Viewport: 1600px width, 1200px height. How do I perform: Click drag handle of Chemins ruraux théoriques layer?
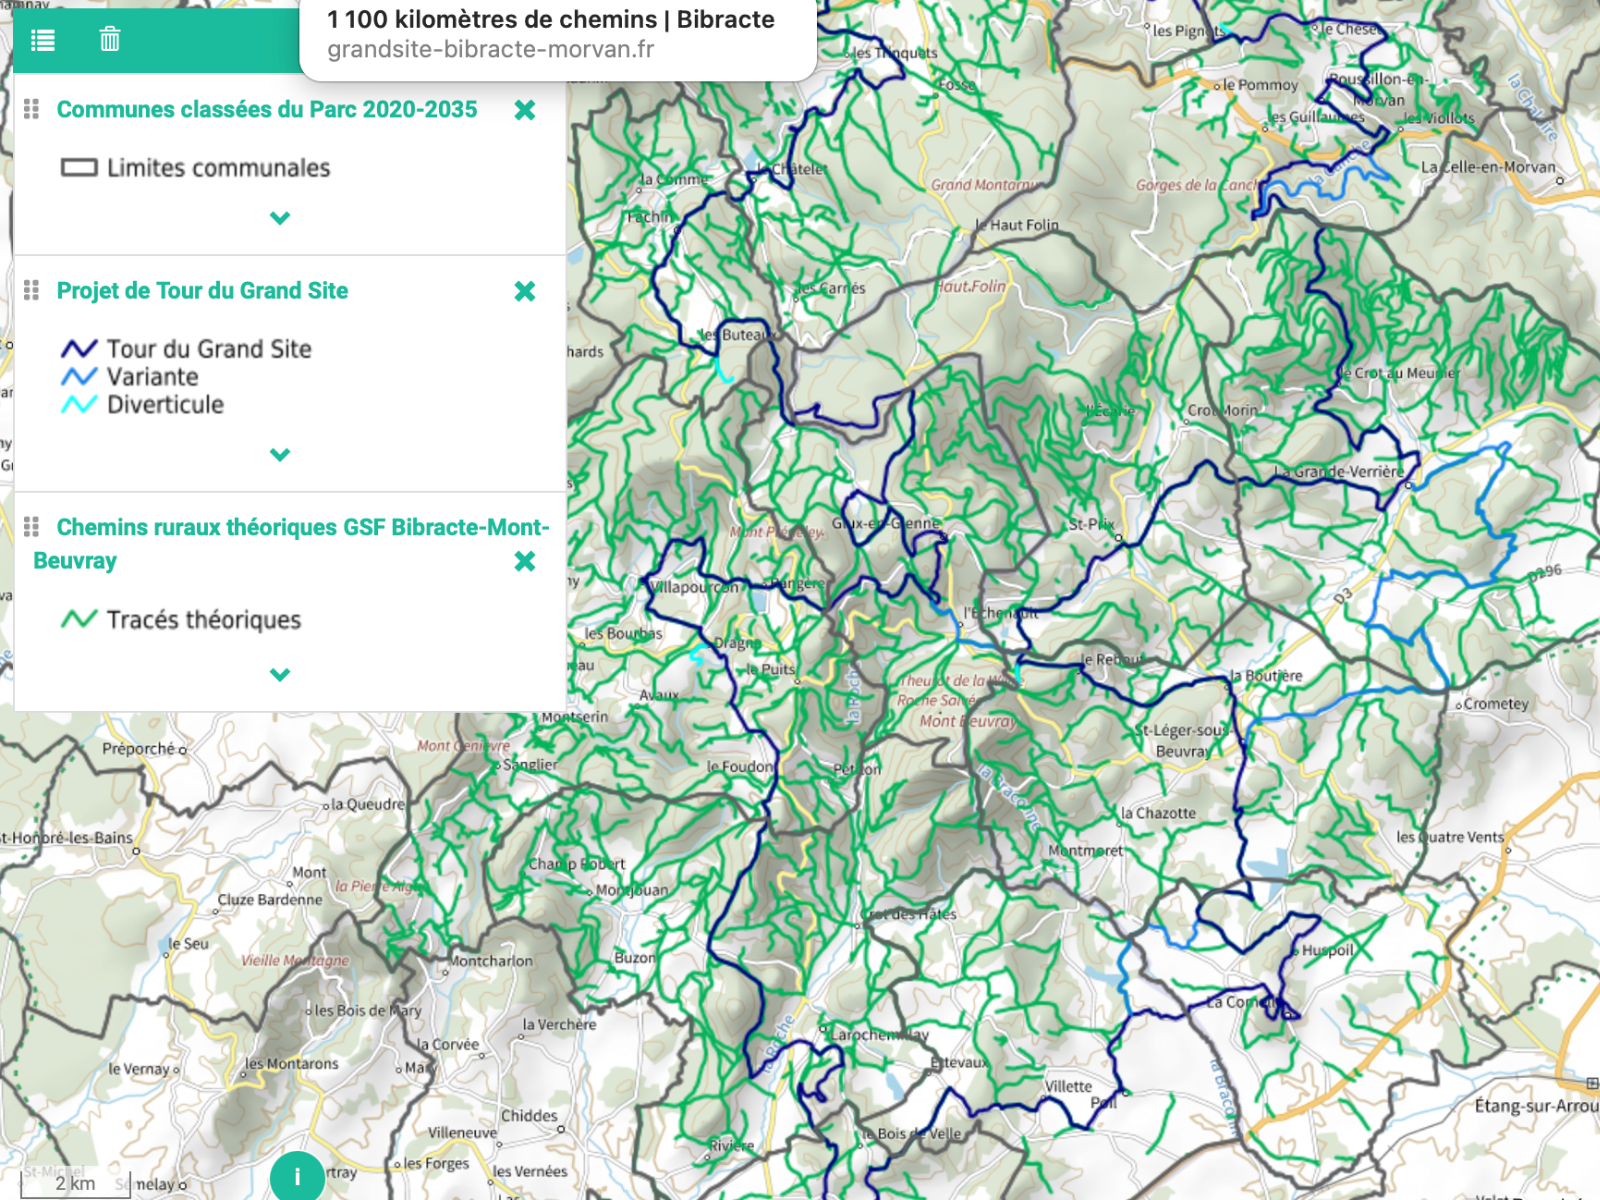pos(31,526)
